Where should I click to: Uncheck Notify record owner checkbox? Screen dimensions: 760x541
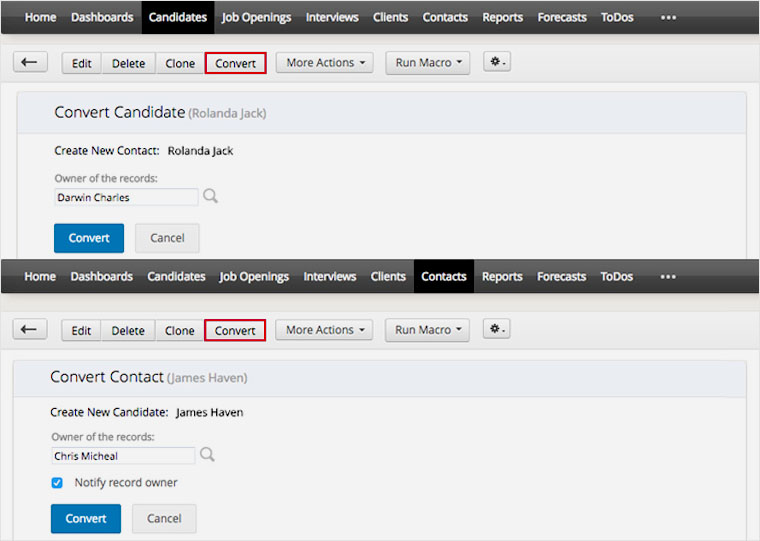[57, 482]
